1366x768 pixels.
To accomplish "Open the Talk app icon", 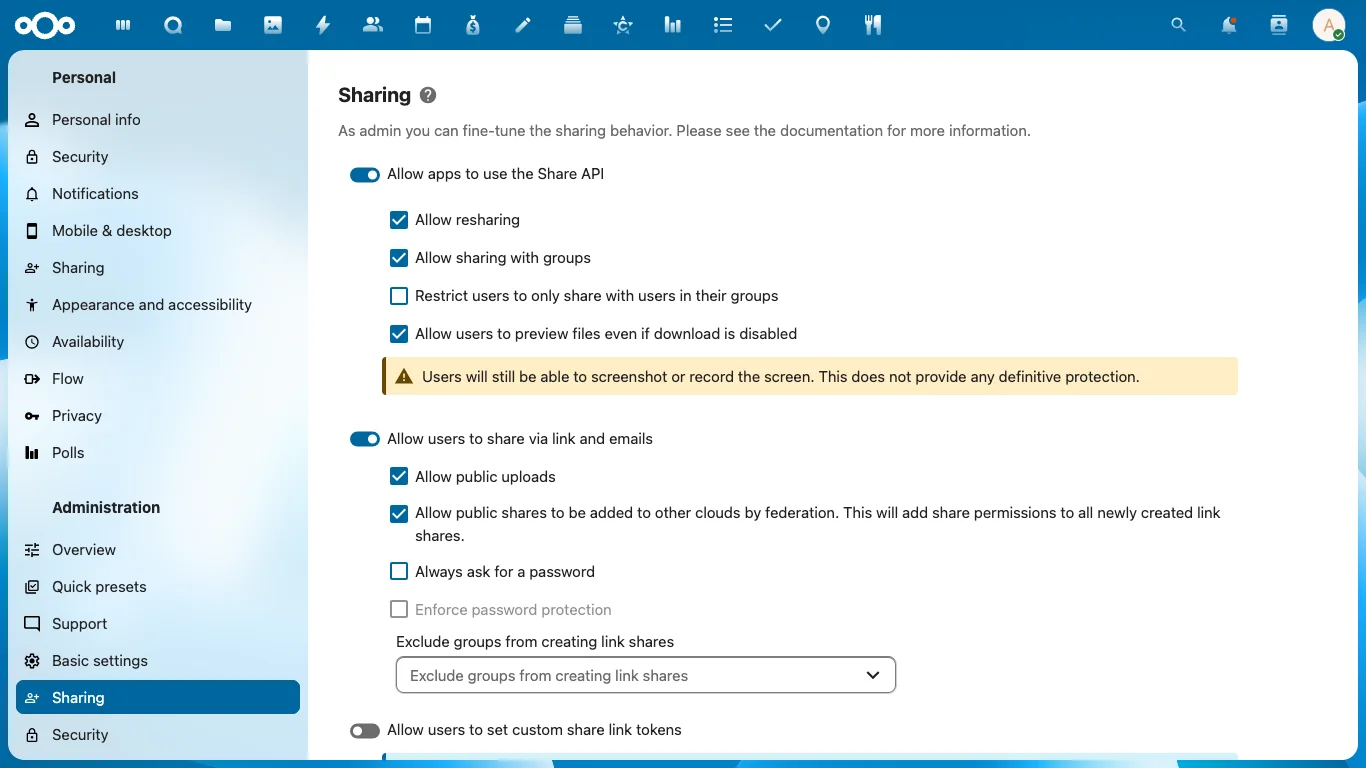I will coord(173,25).
